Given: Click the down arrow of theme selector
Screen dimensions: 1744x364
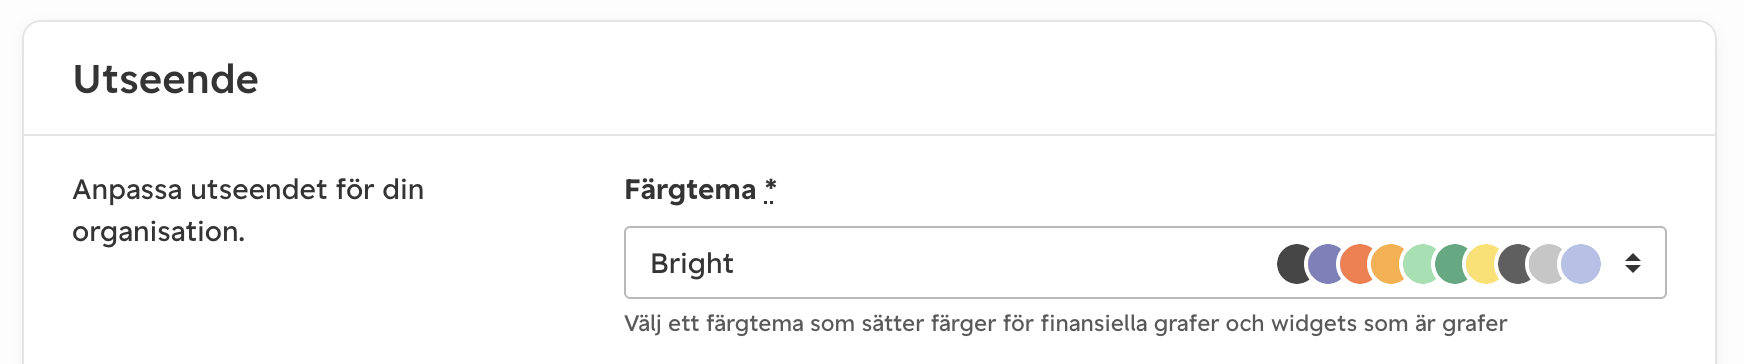Looking at the screenshot, I should [x=1633, y=270].
